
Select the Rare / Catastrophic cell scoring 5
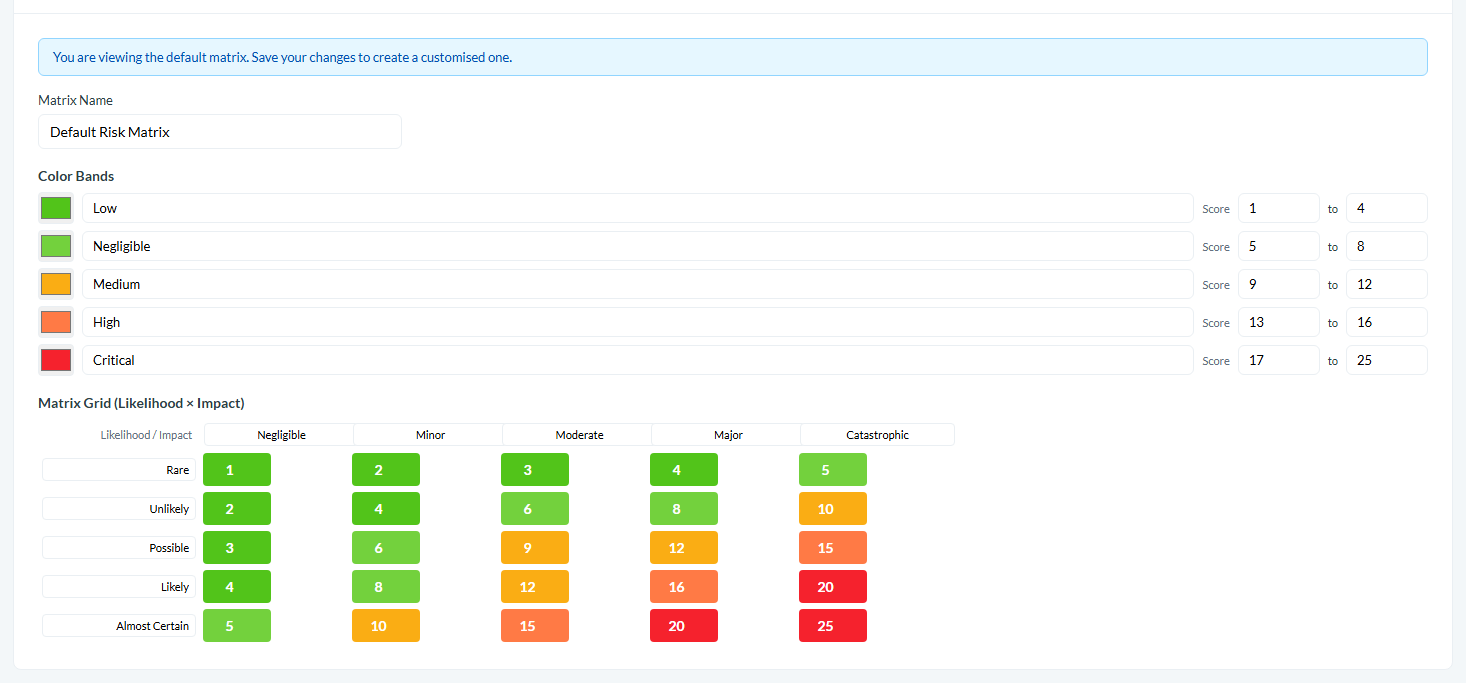833,470
